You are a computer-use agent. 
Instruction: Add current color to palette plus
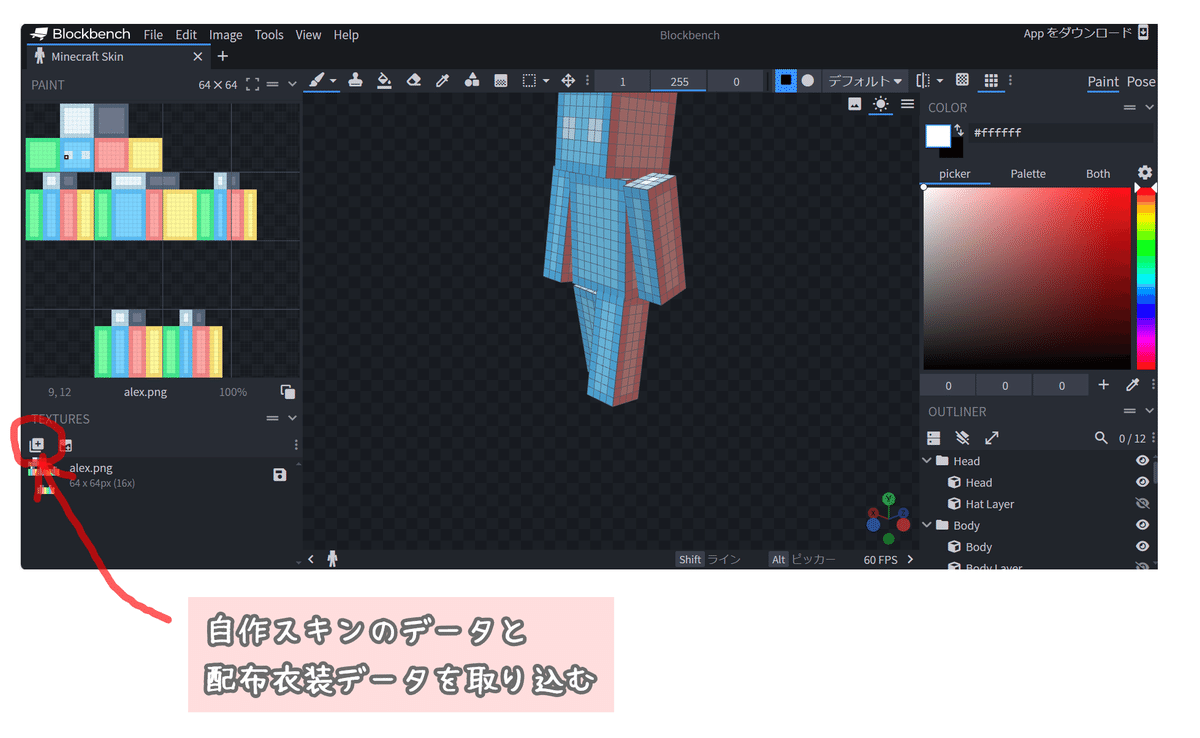click(1104, 385)
